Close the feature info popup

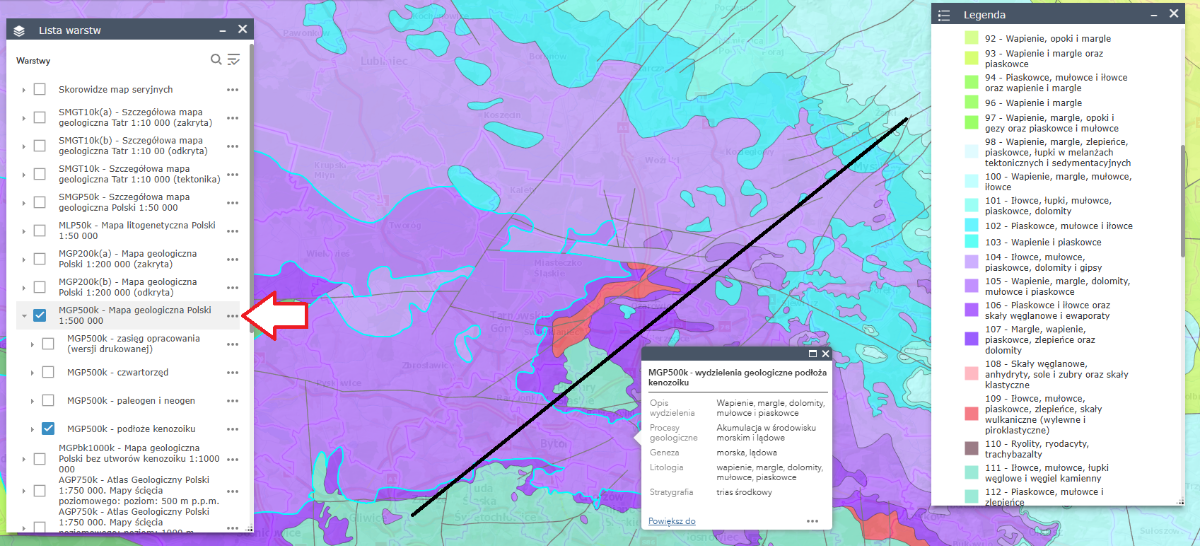[x=825, y=354]
